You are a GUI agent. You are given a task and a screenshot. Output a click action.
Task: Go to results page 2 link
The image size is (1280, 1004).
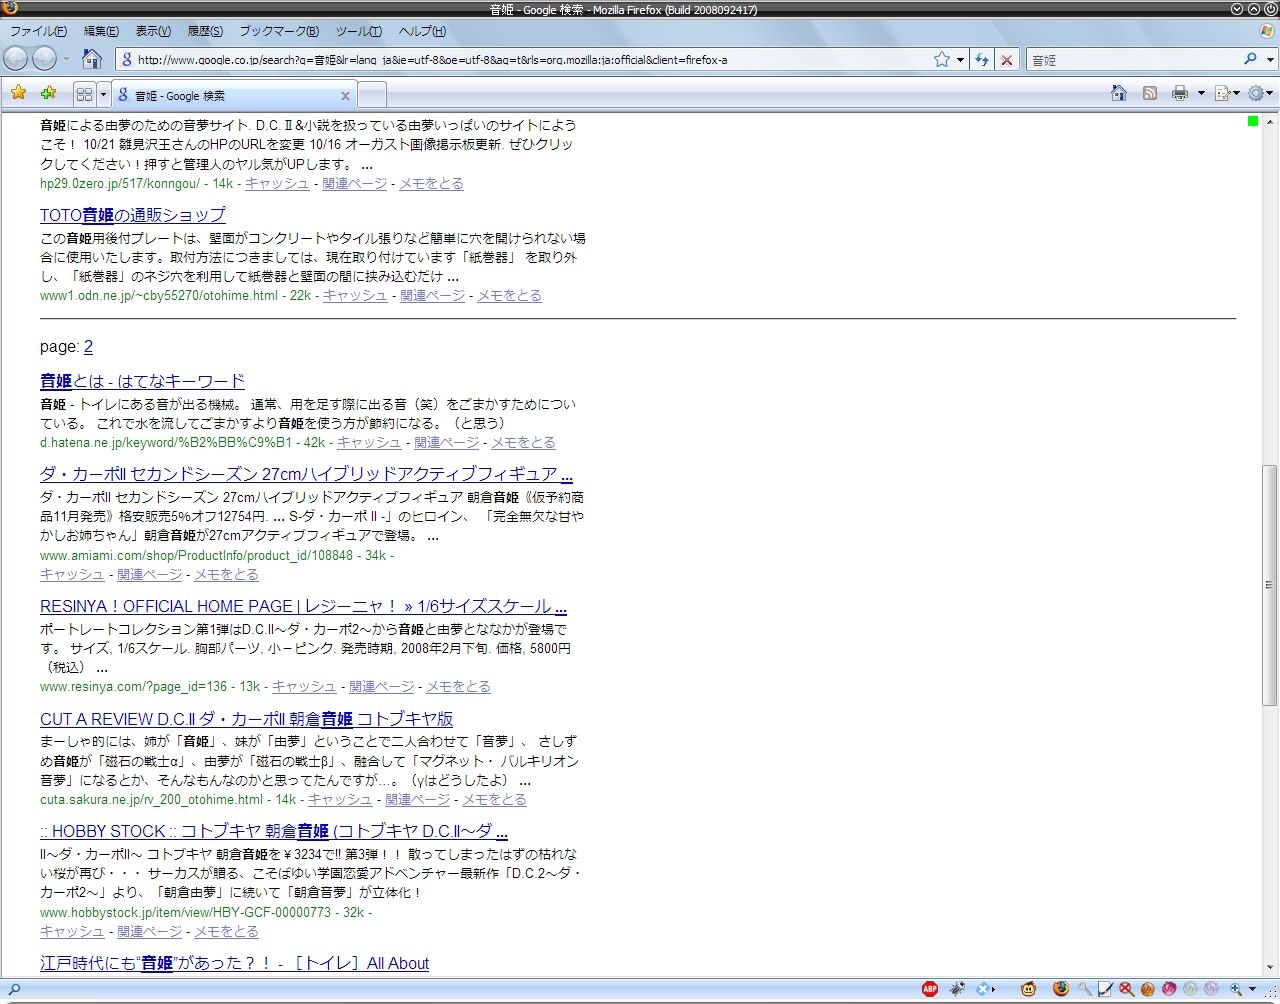(88, 347)
